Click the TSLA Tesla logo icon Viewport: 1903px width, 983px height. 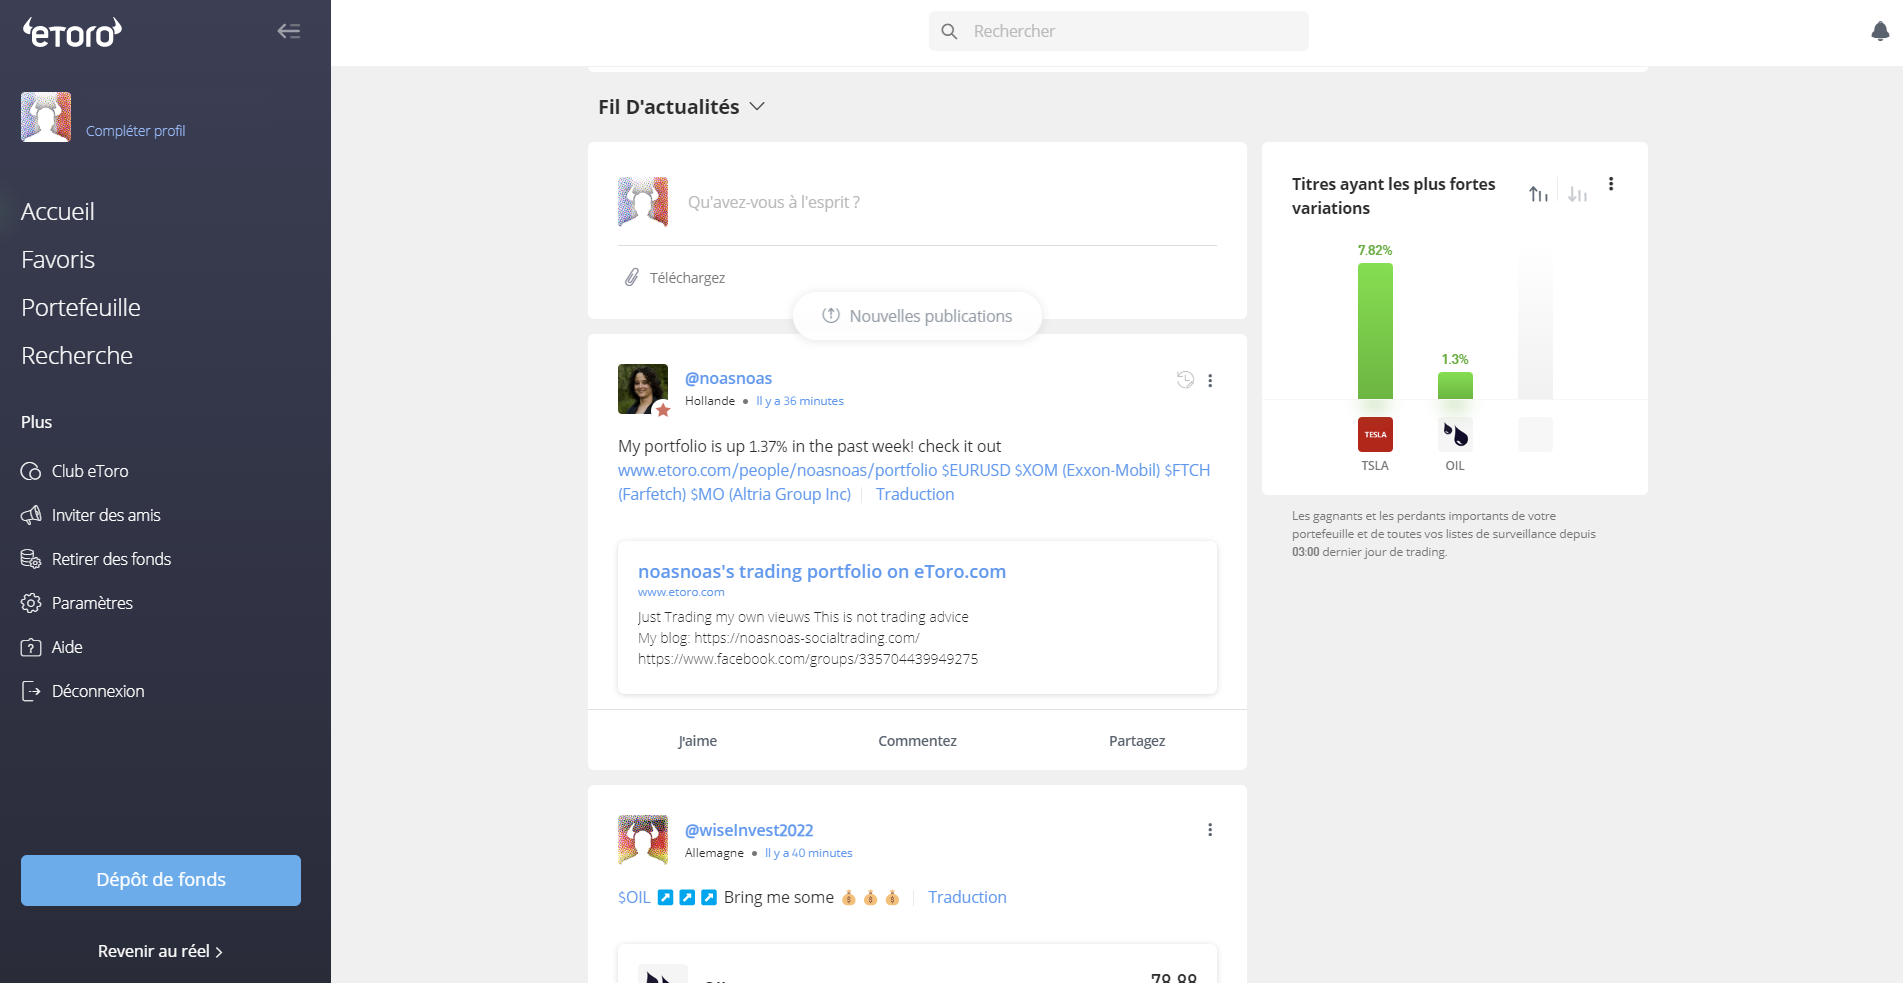(1375, 434)
